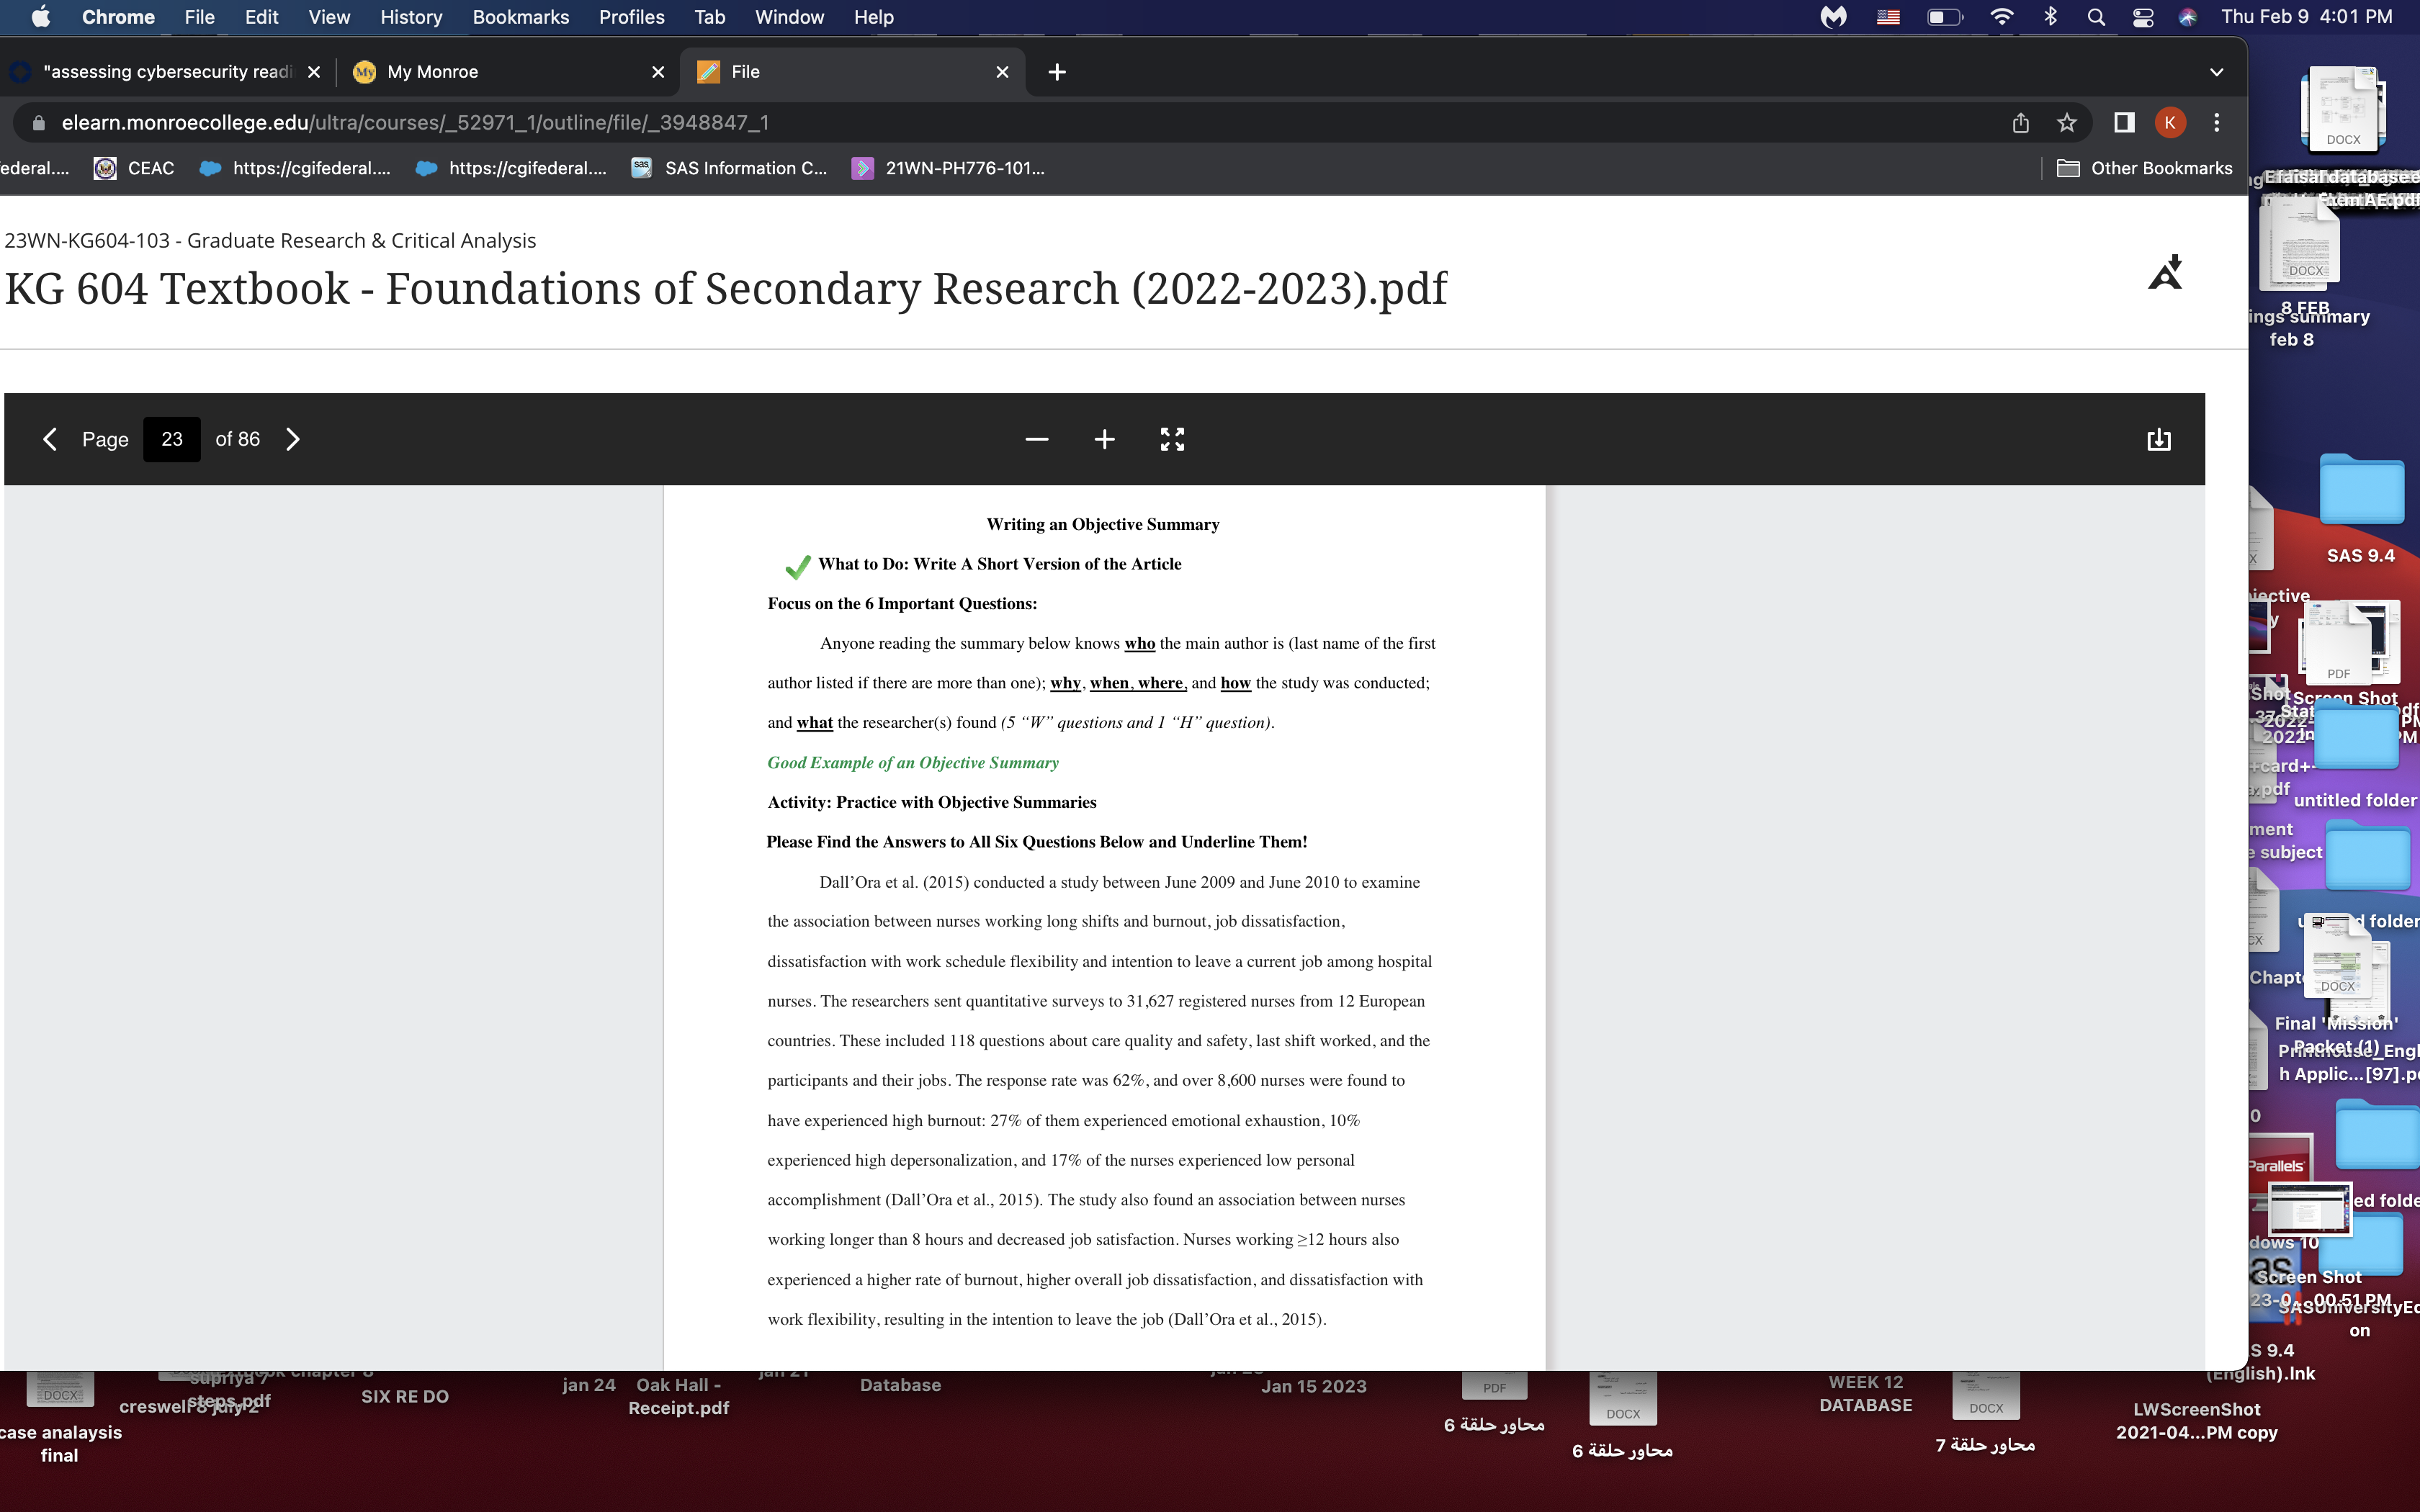Viewport: 2420px width, 1512px height.
Task: Open the History menu
Action: [x=411, y=17]
